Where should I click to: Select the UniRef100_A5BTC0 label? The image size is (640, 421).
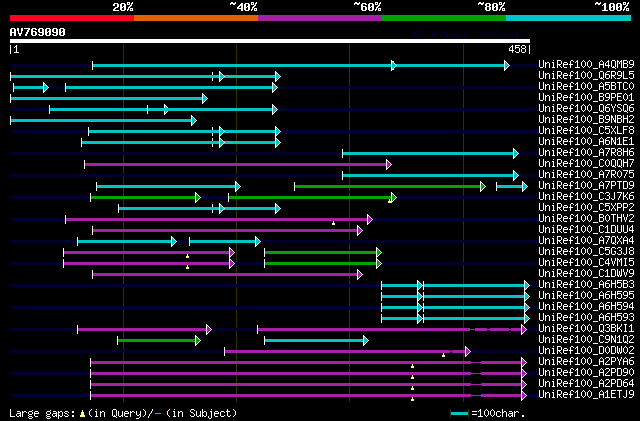point(586,87)
